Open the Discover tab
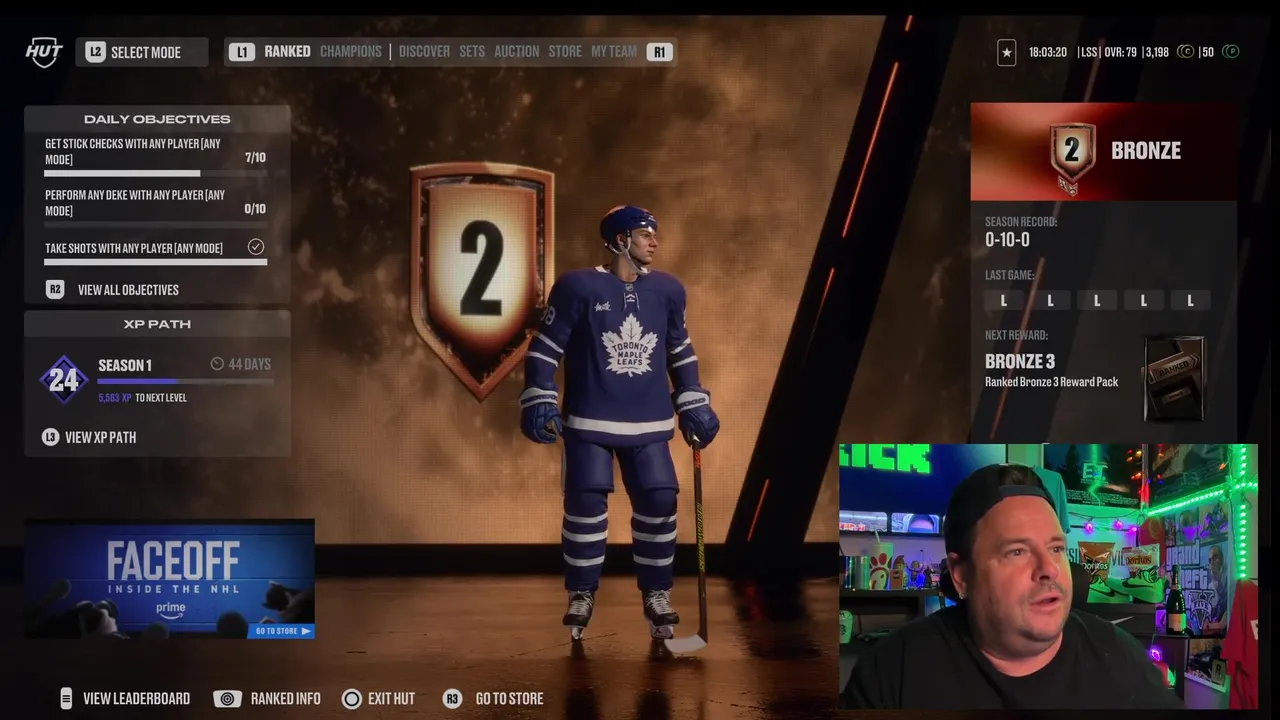The height and width of the screenshot is (720, 1280). click(x=424, y=51)
